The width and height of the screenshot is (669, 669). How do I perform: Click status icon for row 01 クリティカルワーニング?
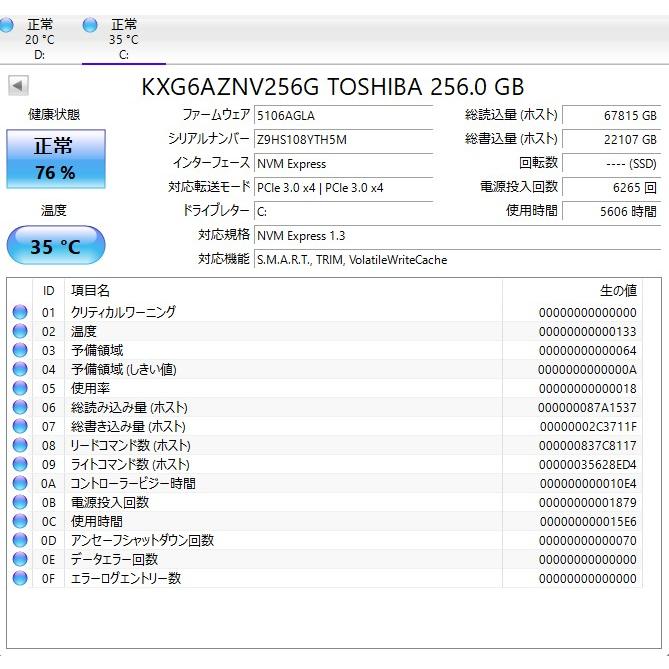pos(20,312)
